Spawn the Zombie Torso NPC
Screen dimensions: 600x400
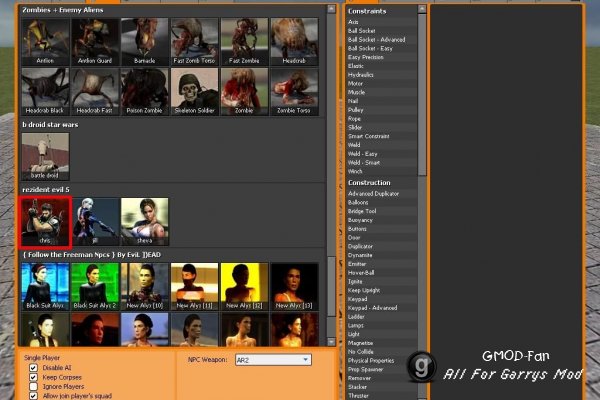(294, 91)
